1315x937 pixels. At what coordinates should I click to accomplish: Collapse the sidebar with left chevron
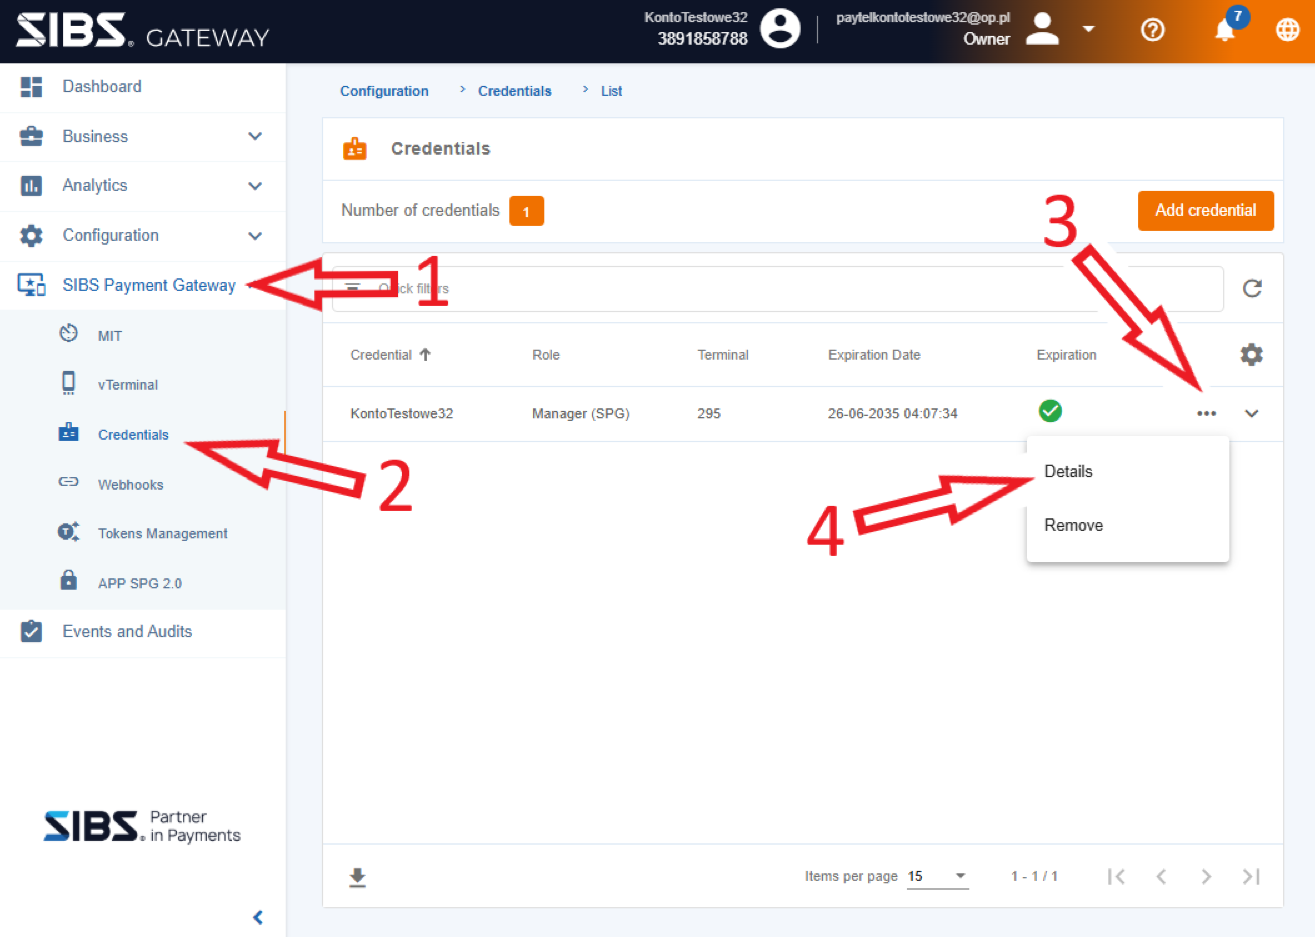click(258, 917)
